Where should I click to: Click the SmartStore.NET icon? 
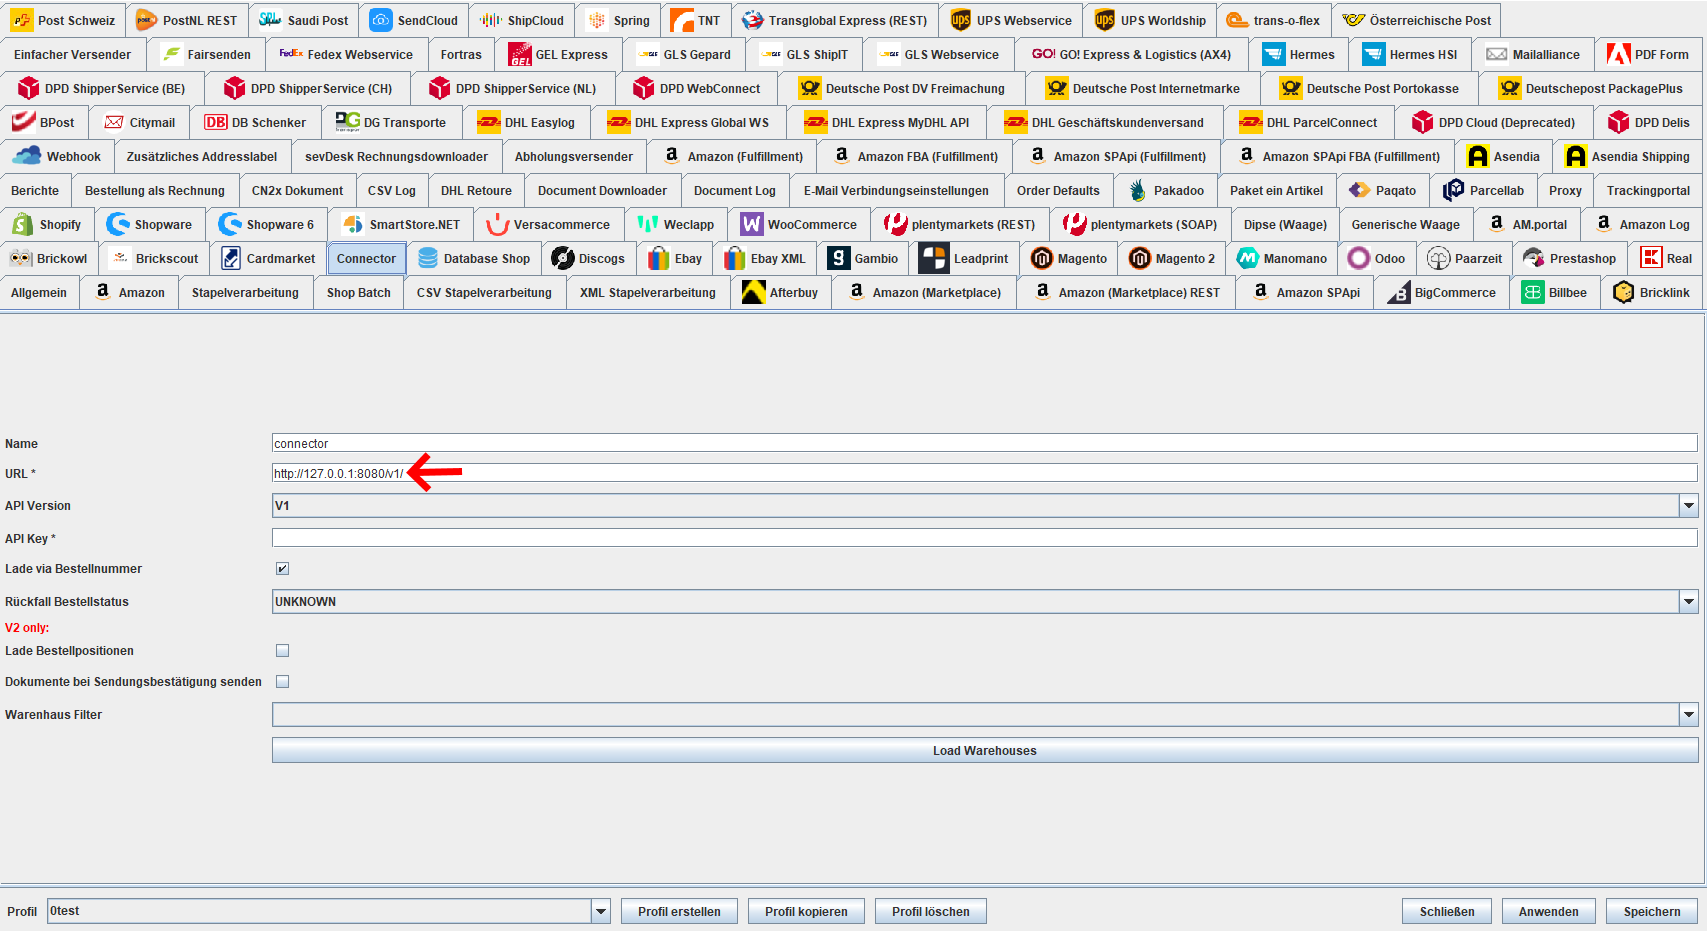352,224
